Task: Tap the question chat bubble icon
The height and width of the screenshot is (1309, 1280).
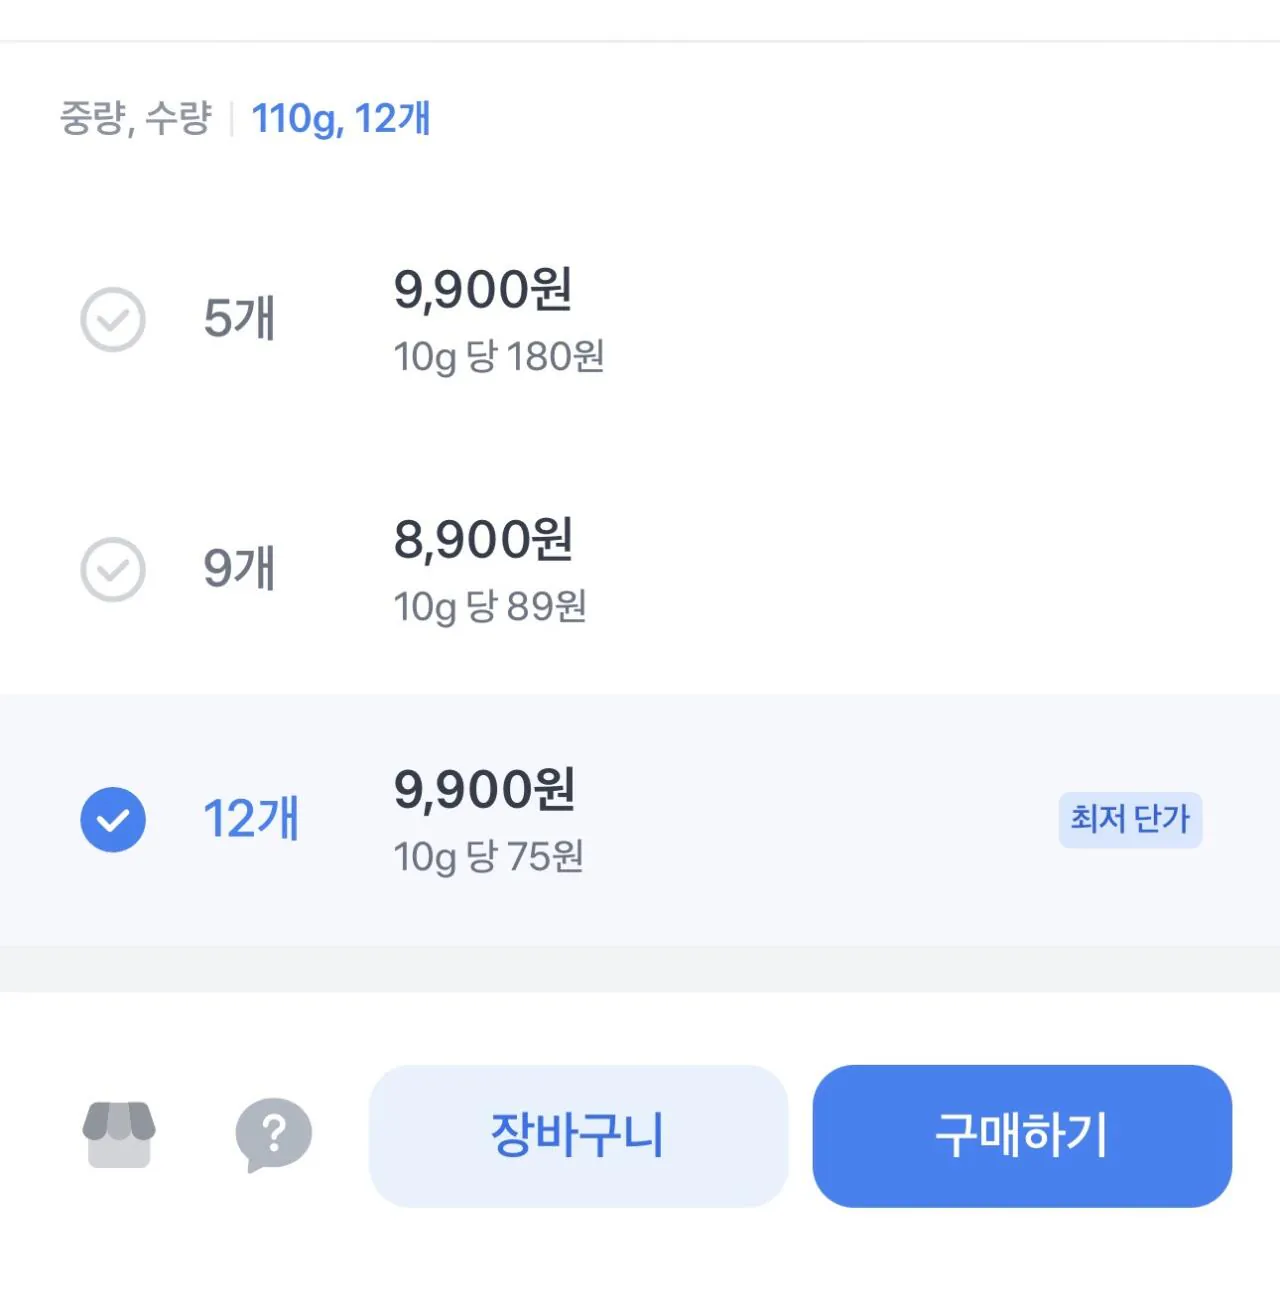Action: click(273, 1134)
